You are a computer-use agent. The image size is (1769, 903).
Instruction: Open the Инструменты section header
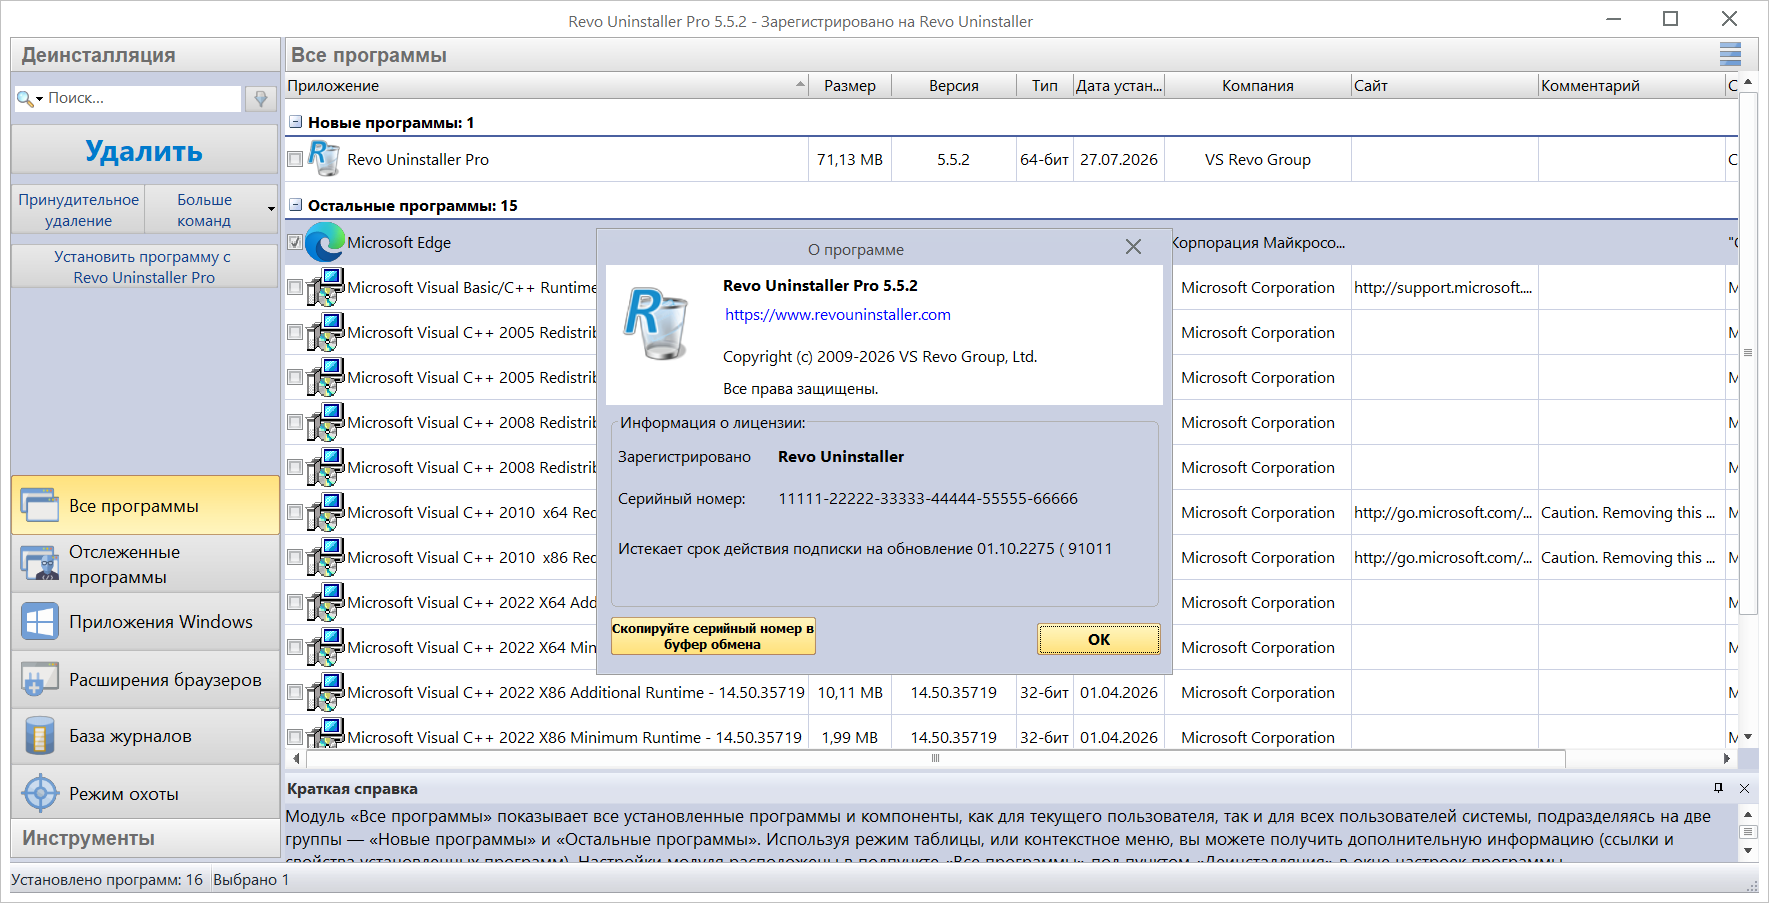(x=146, y=838)
